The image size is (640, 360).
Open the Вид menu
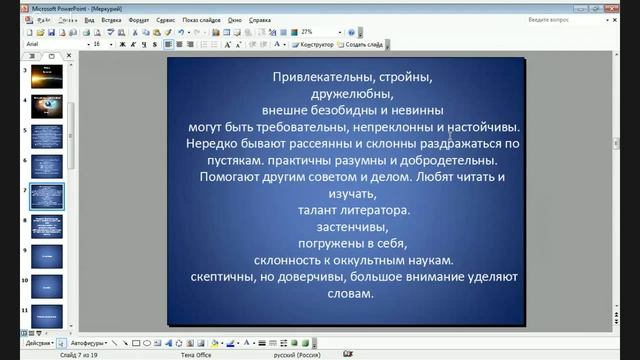point(89,20)
